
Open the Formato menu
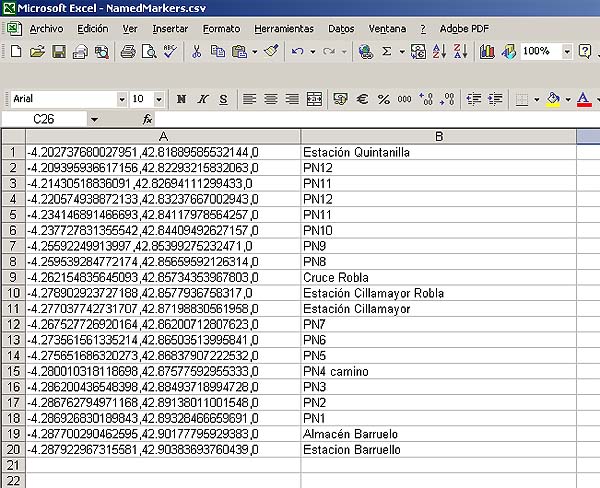coord(221,28)
